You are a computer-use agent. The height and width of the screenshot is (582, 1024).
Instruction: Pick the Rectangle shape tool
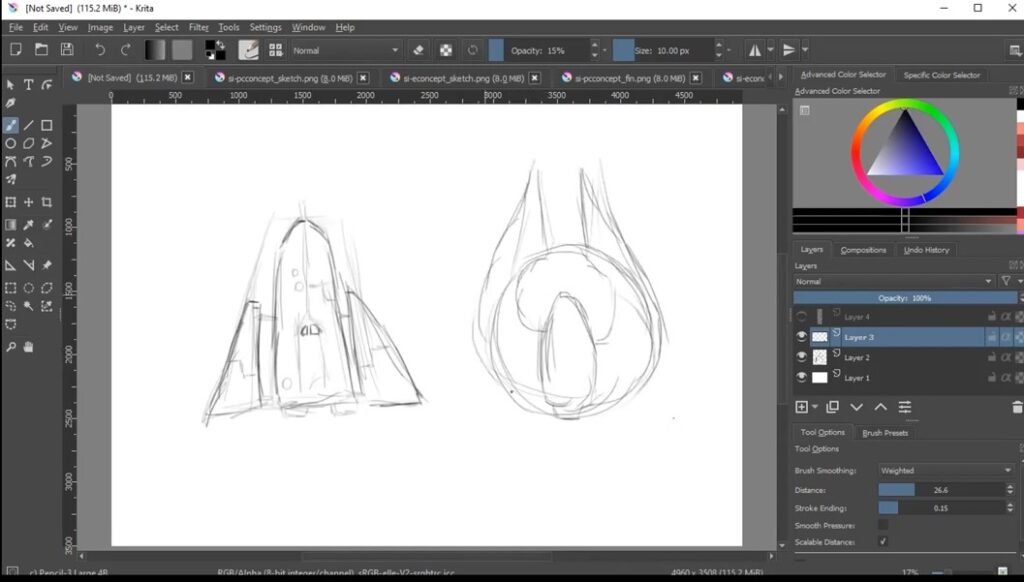[x=47, y=126]
